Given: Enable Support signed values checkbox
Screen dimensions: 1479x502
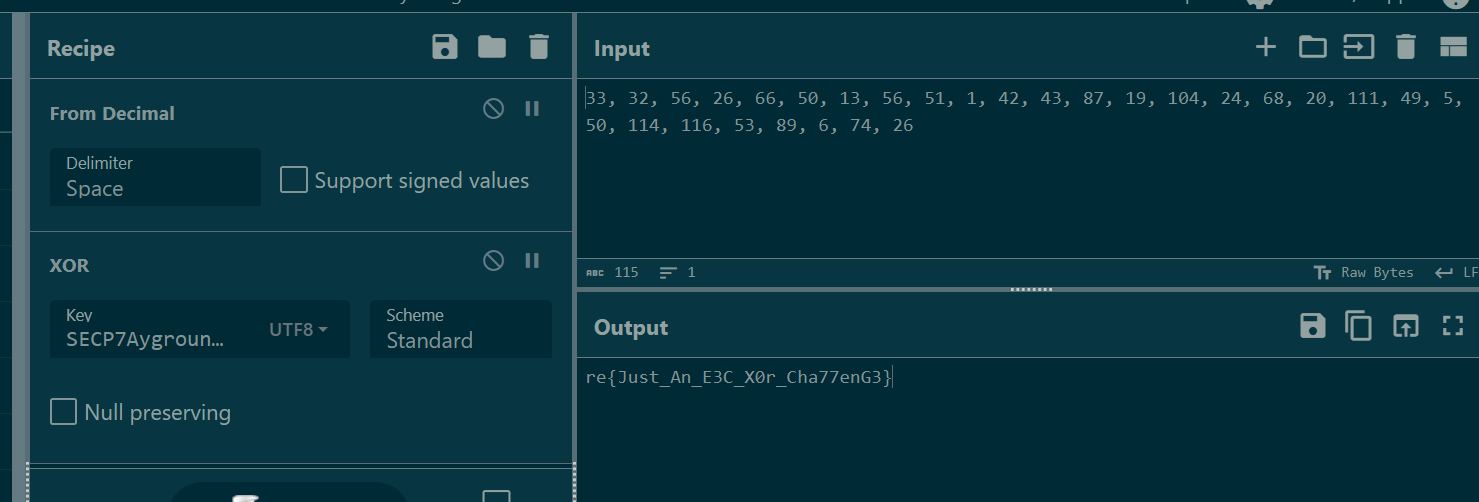Looking at the screenshot, I should click(294, 180).
